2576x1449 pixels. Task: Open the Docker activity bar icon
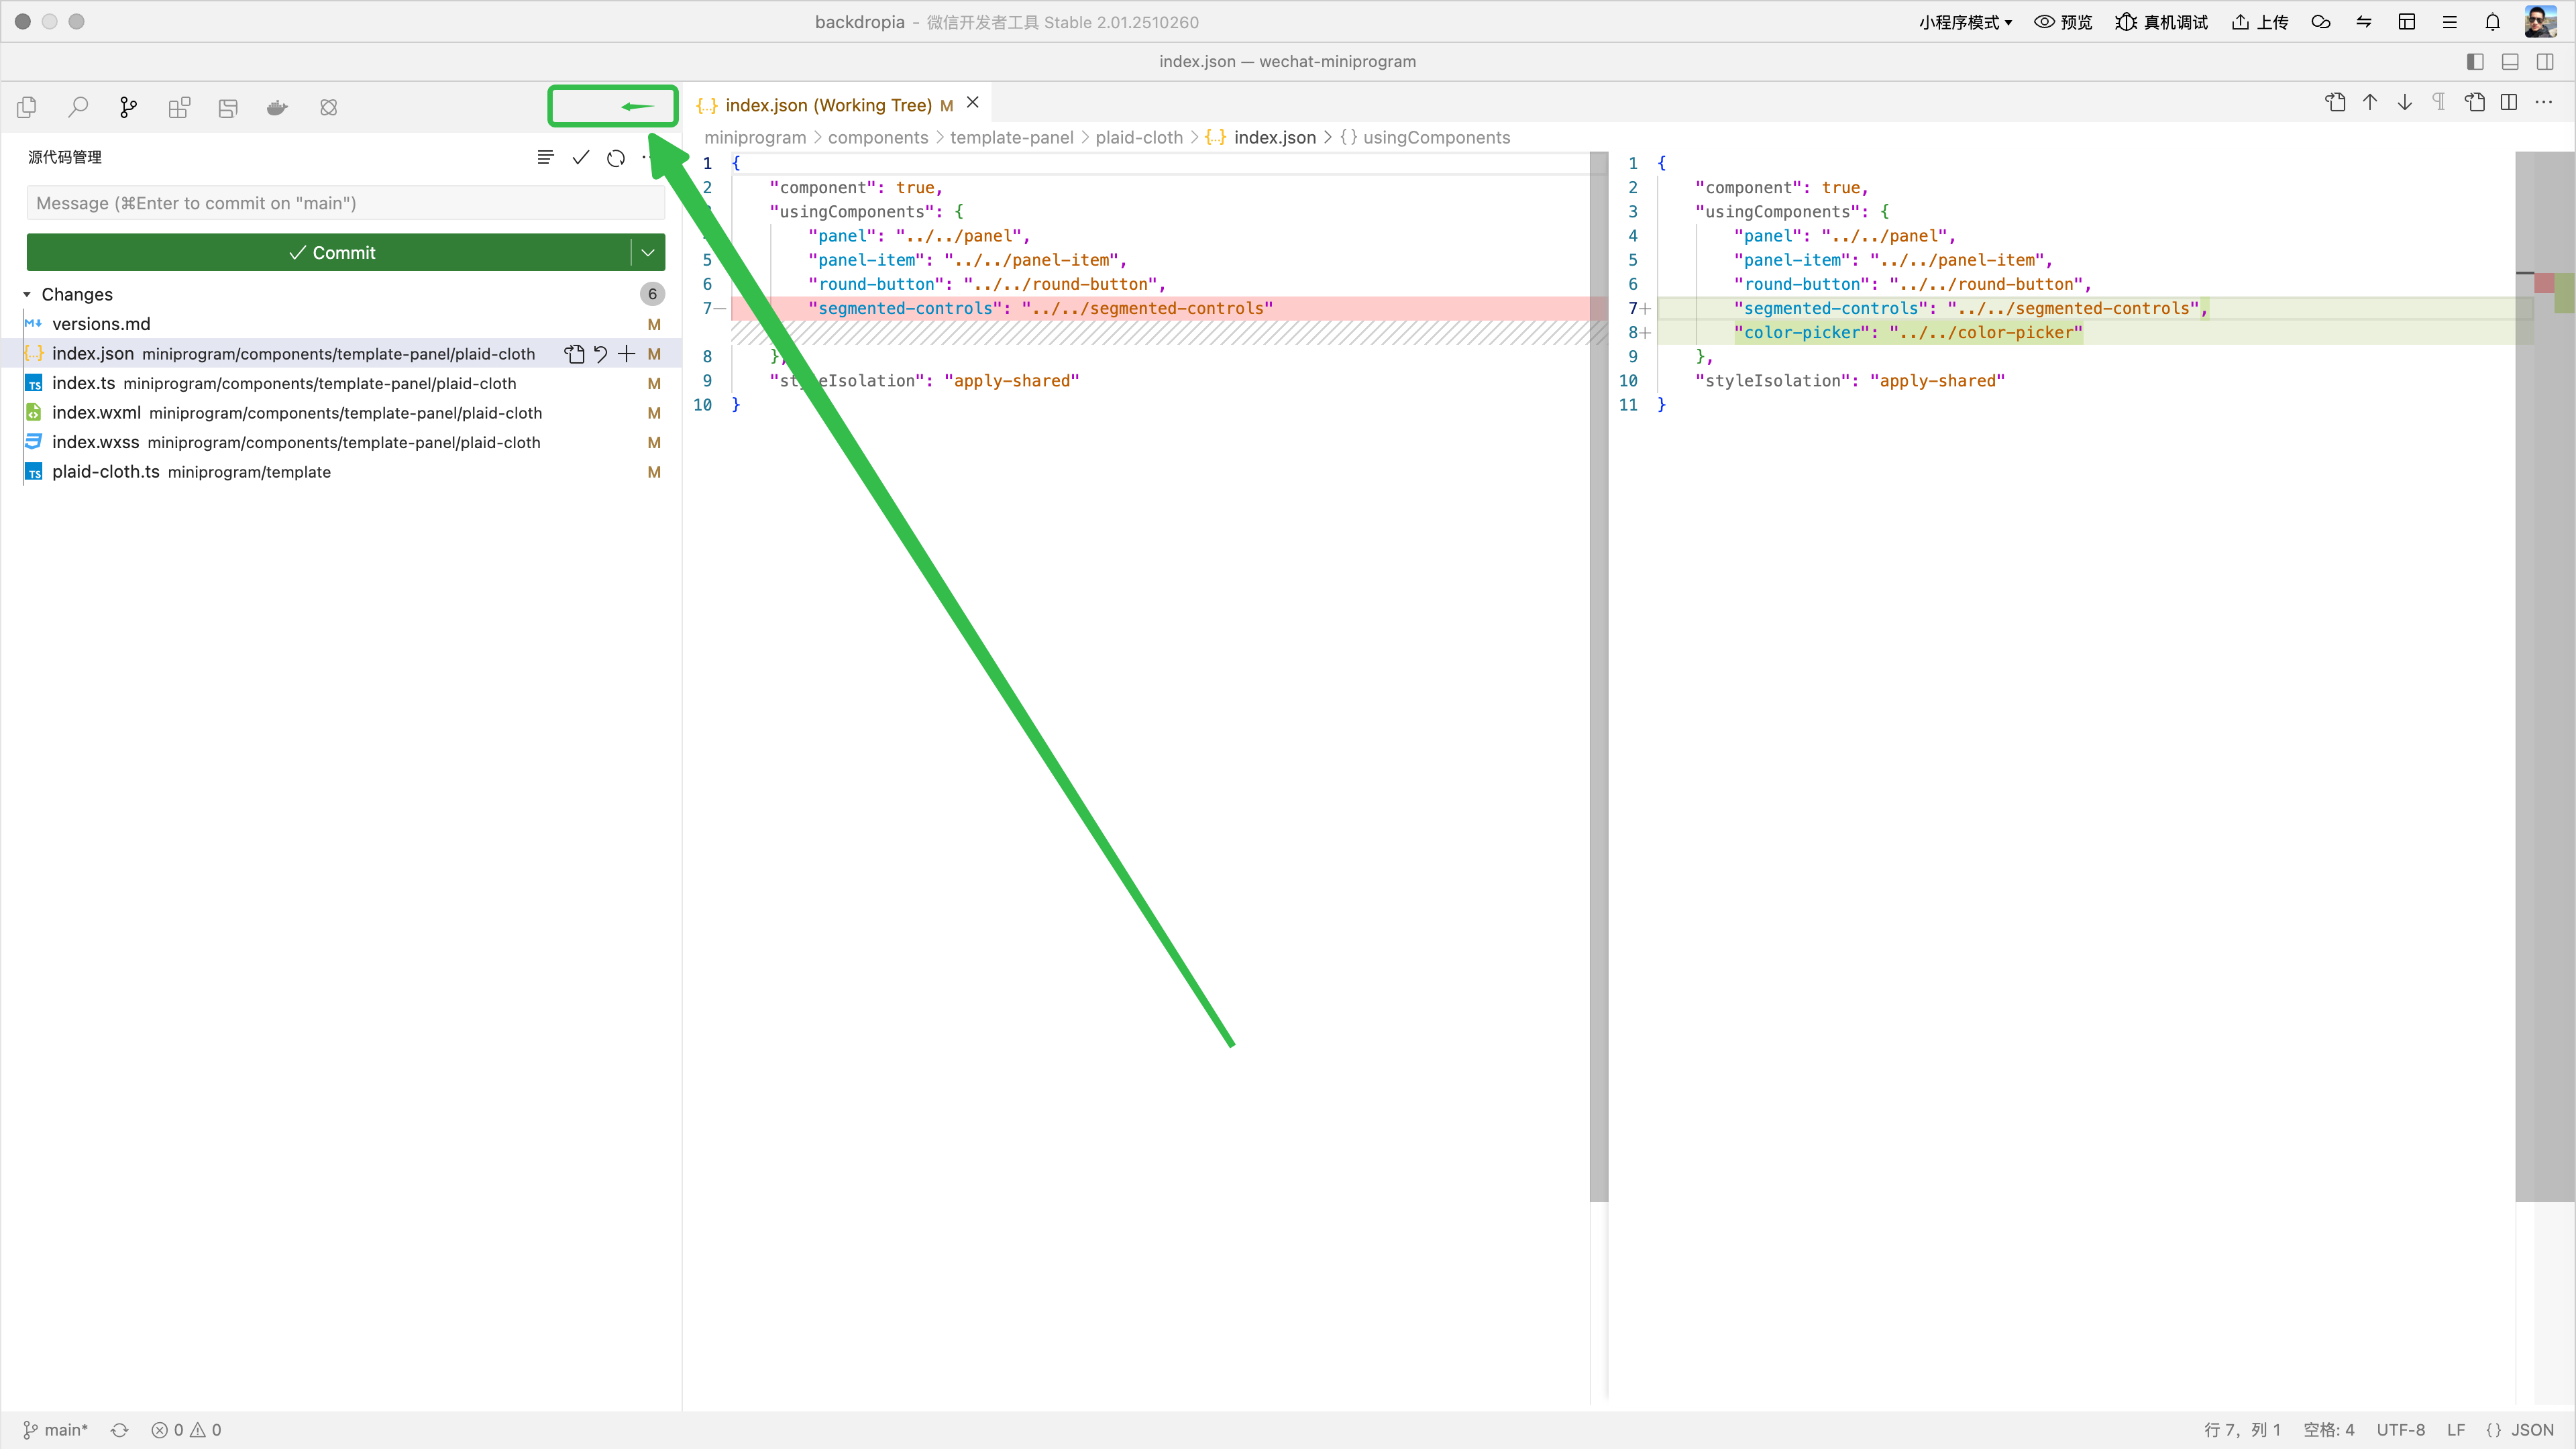[x=277, y=107]
